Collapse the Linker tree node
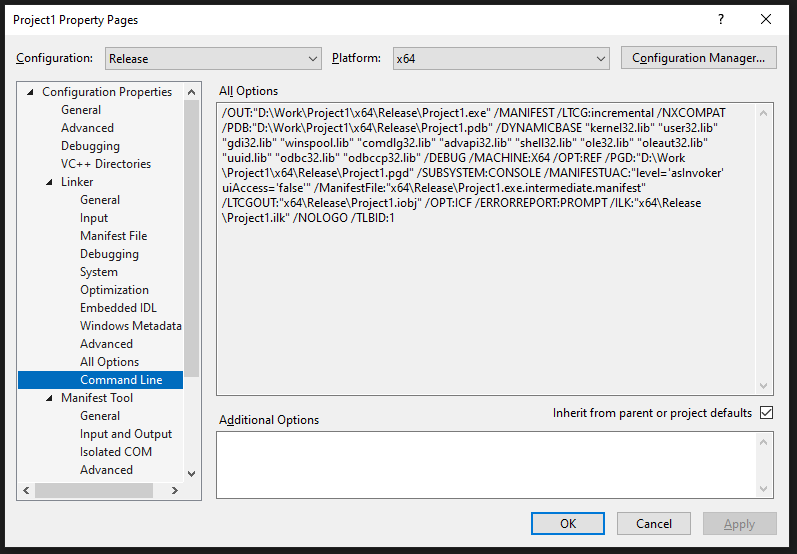 [50, 182]
